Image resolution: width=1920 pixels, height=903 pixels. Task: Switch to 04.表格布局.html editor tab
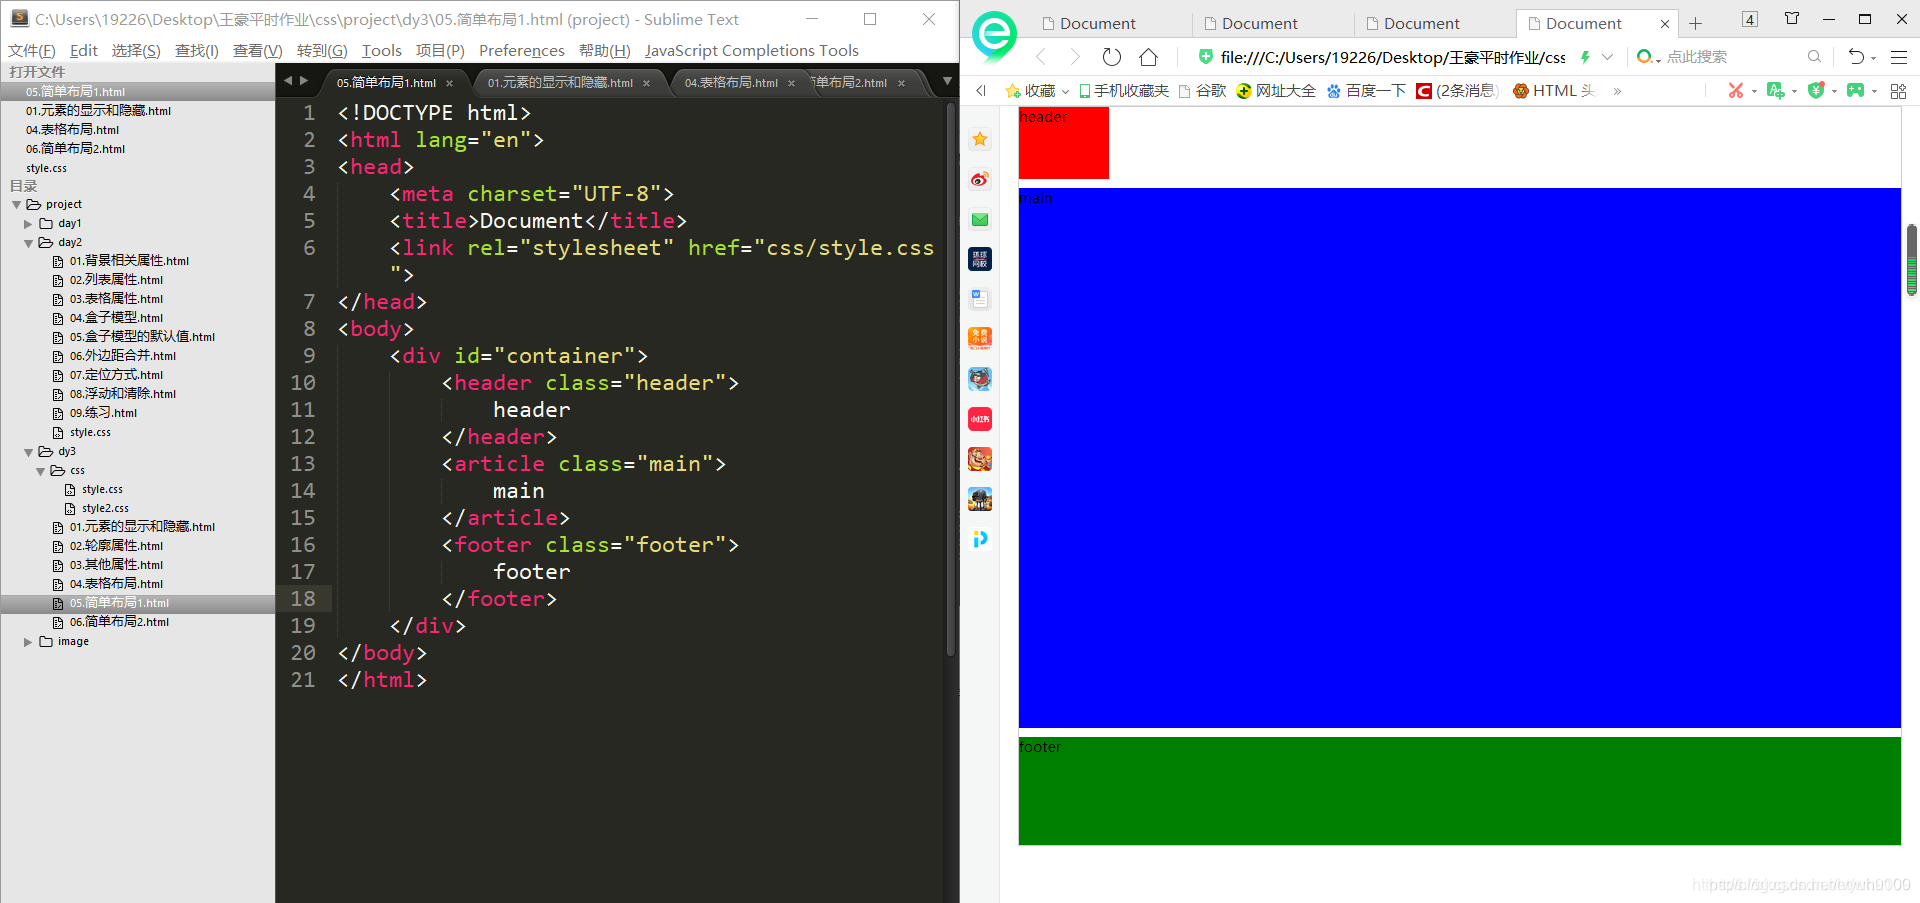click(731, 83)
